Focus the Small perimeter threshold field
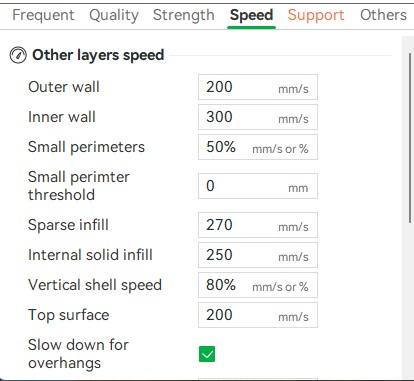Image resolution: width=414 pixels, height=381 pixels. [x=258, y=186]
